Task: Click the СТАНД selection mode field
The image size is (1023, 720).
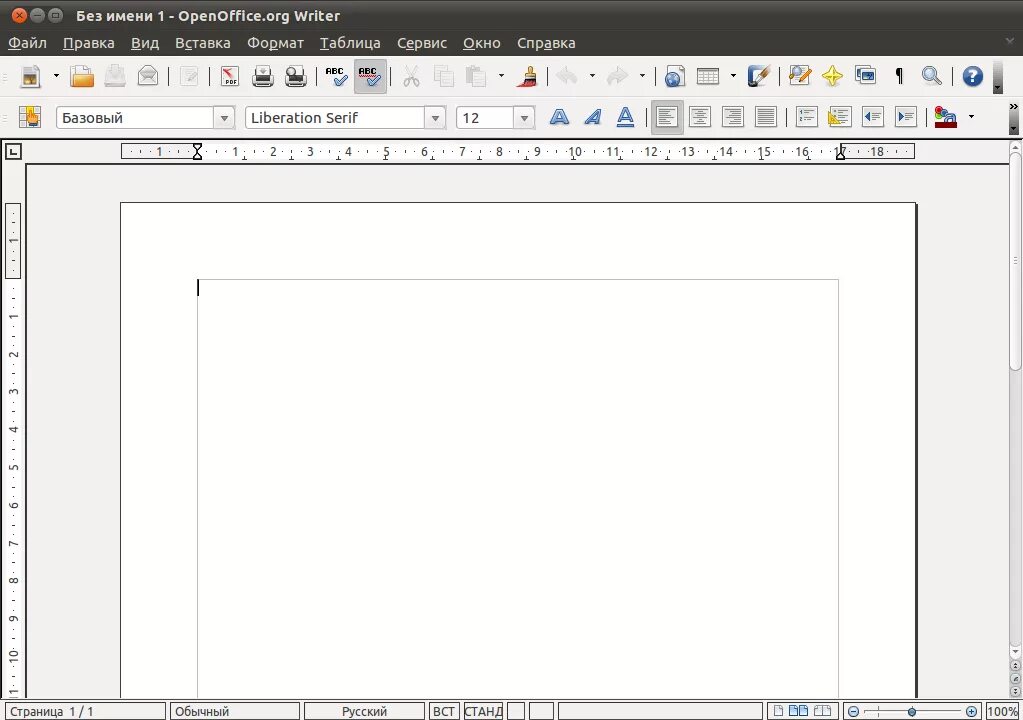Action: (483, 712)
